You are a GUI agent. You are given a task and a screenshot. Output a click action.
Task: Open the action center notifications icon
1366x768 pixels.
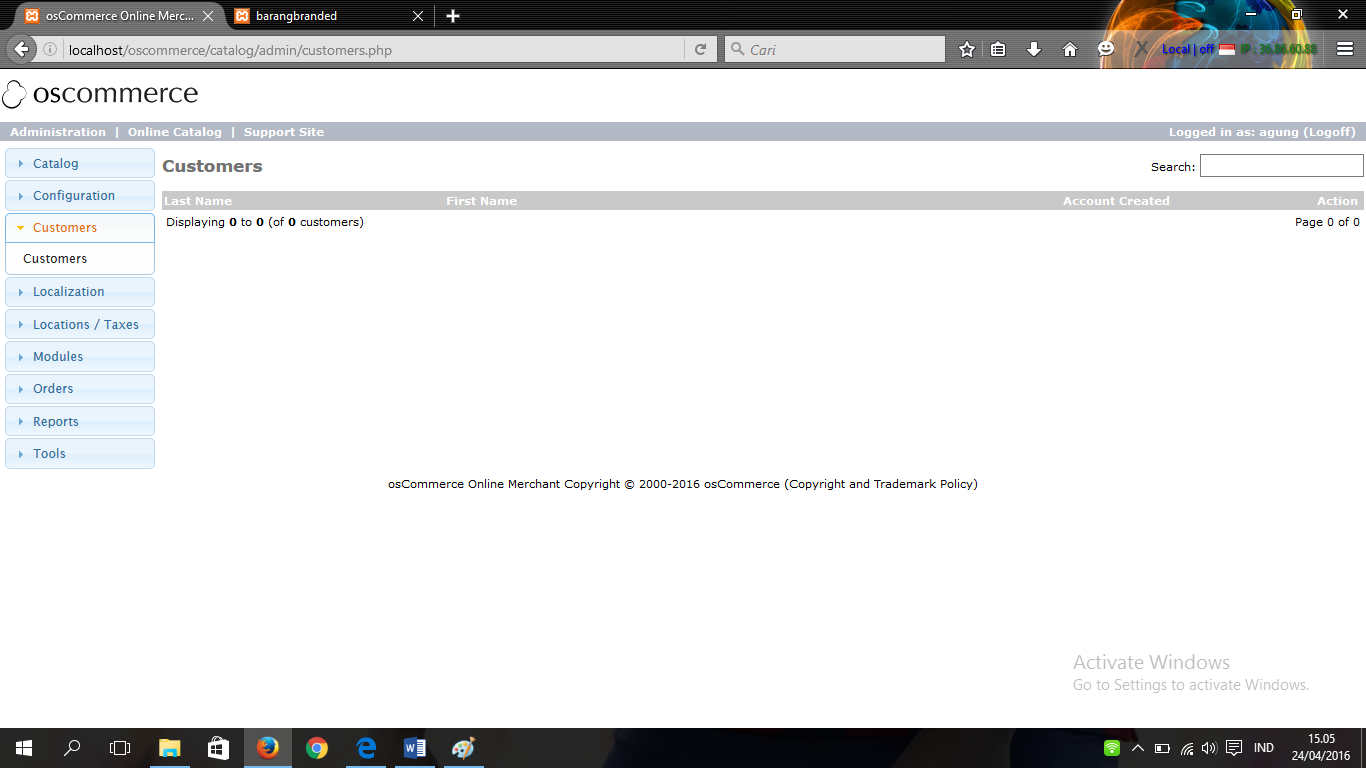(x=1234, y=748)
